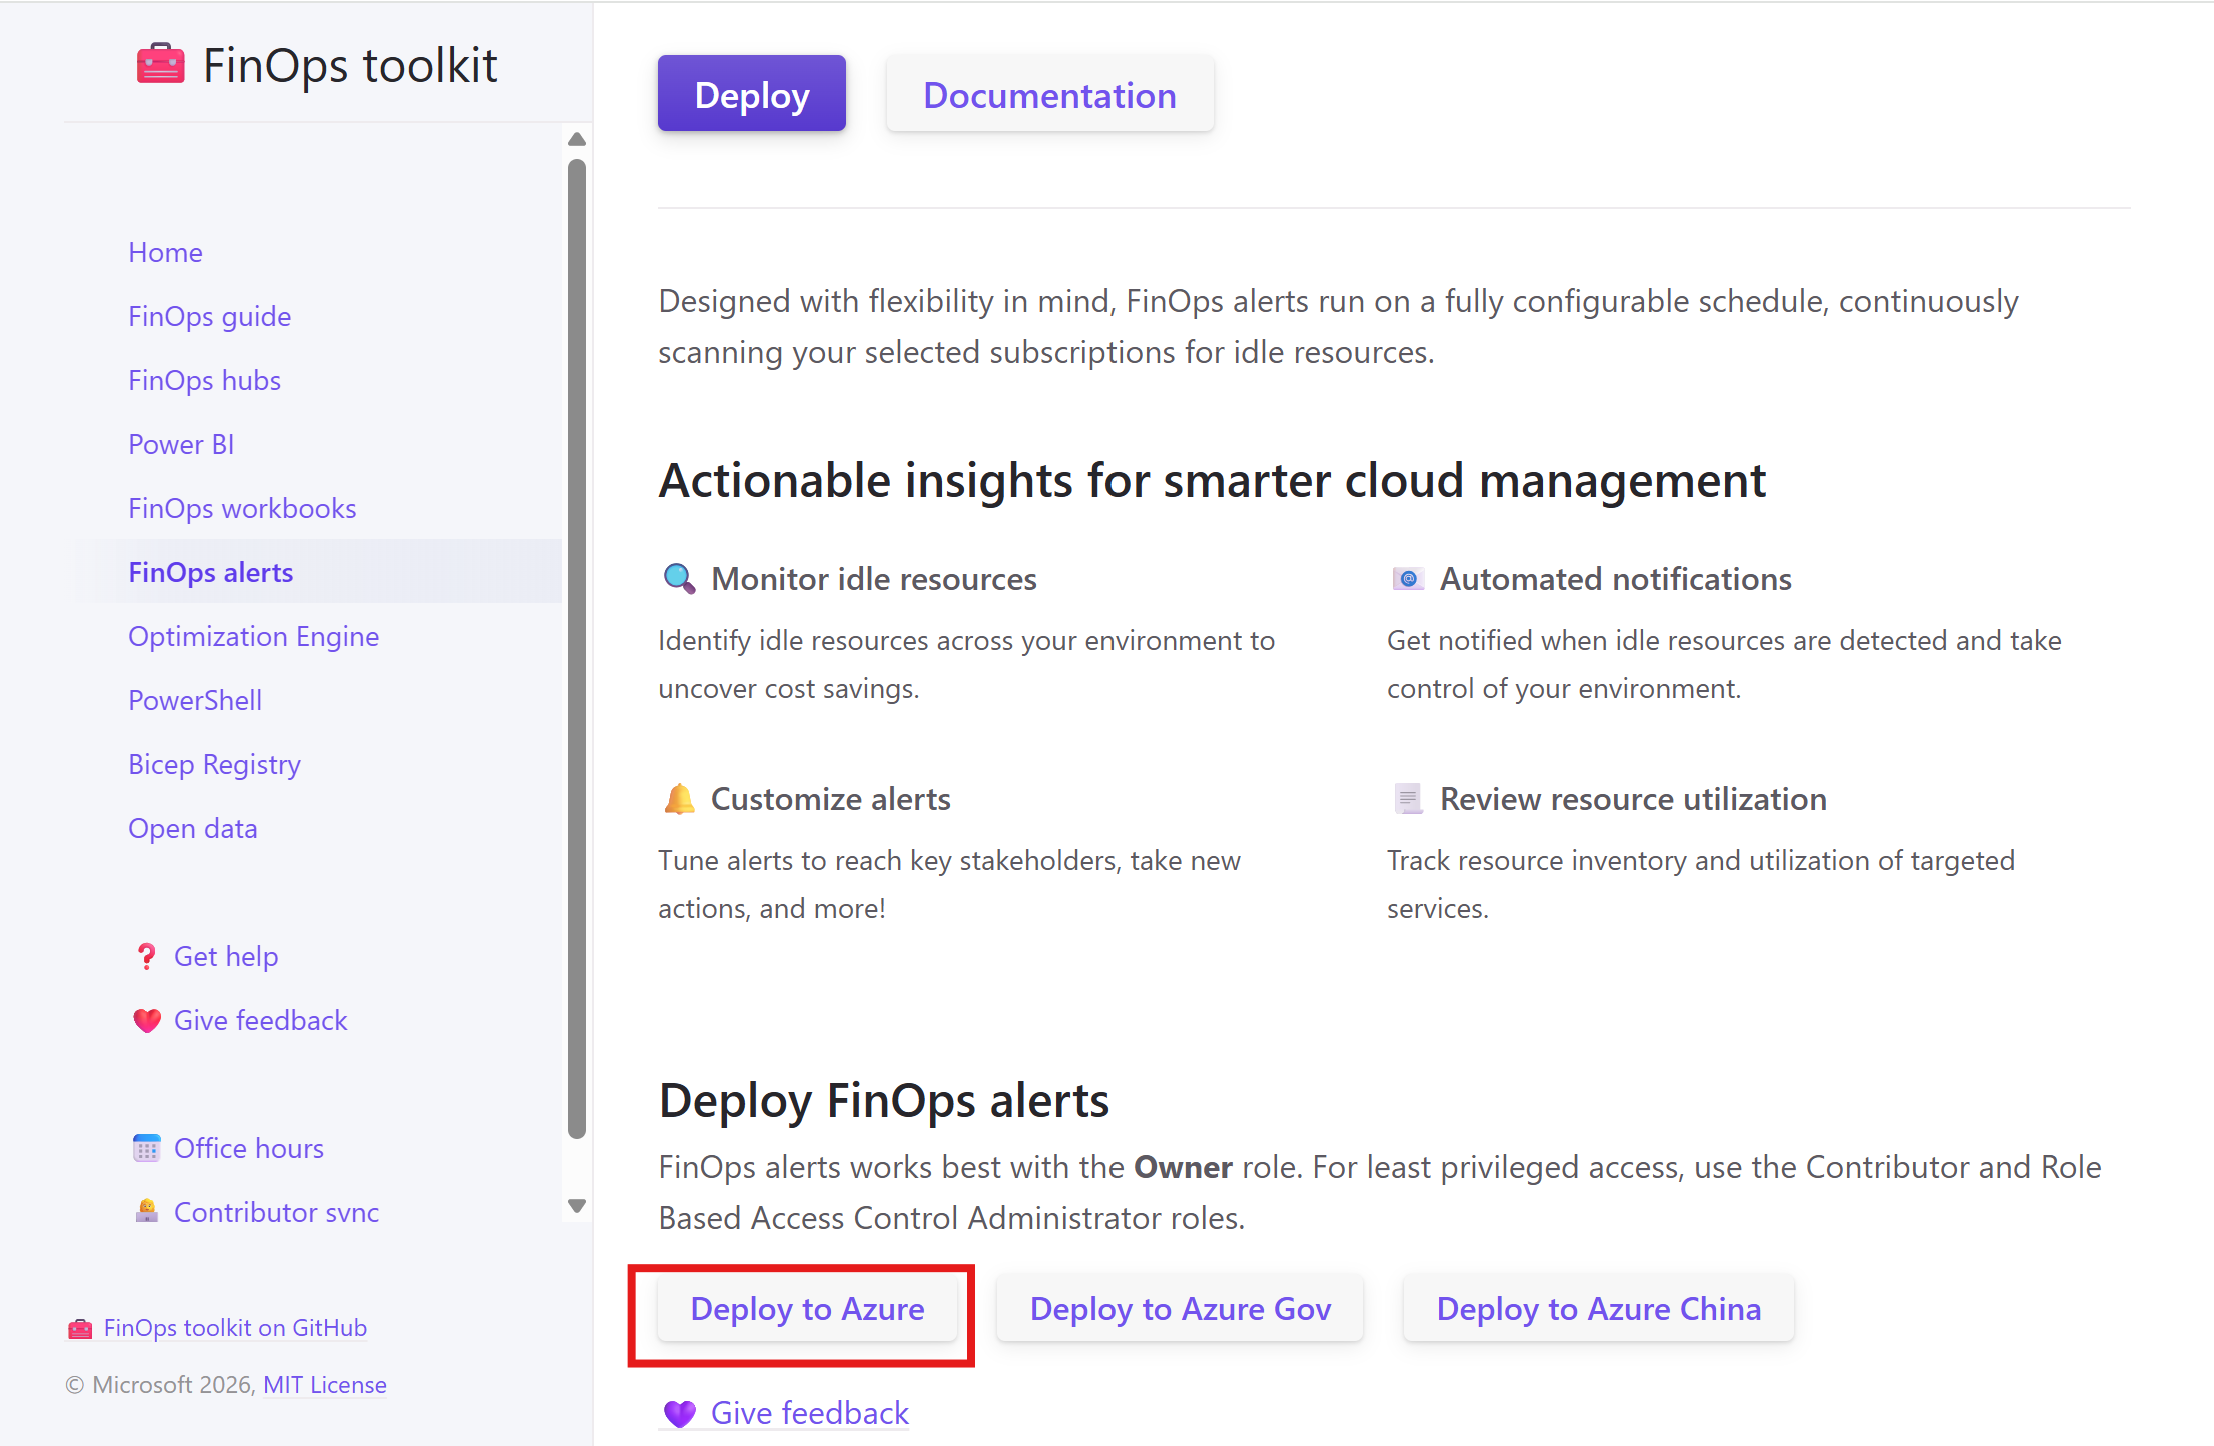Image resolution: width=2214 pixels, height=1446 pixels.
Task: Click the red question mark Get help icon
Action: pos(146,957)
